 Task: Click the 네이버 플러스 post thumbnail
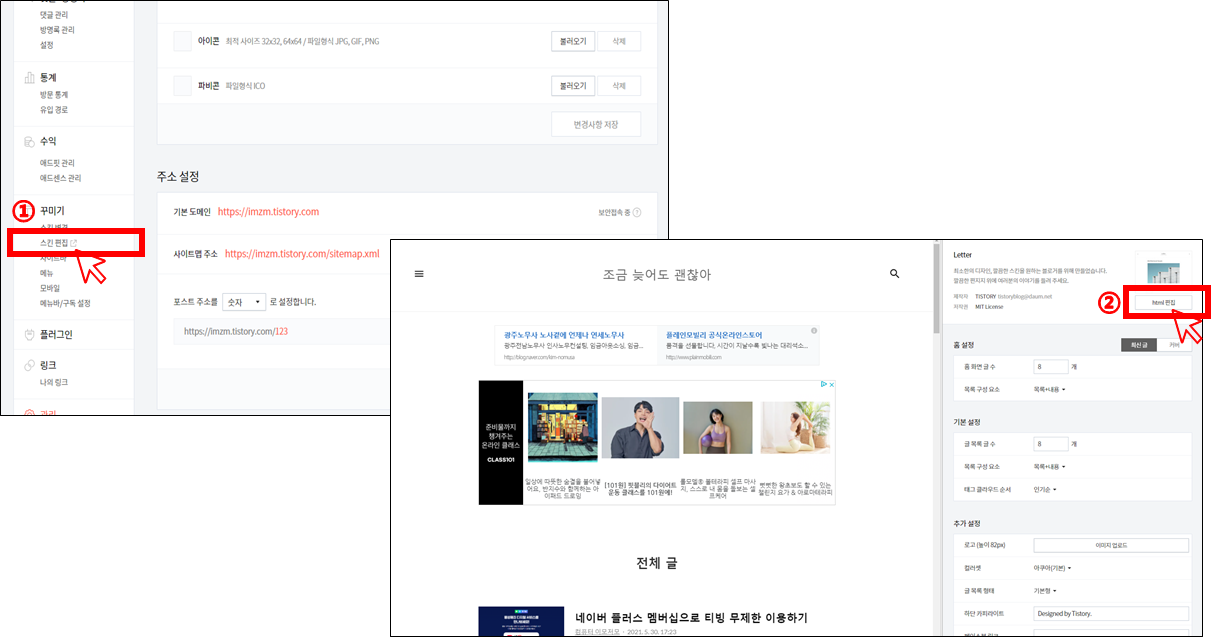[x=520, y=621]
